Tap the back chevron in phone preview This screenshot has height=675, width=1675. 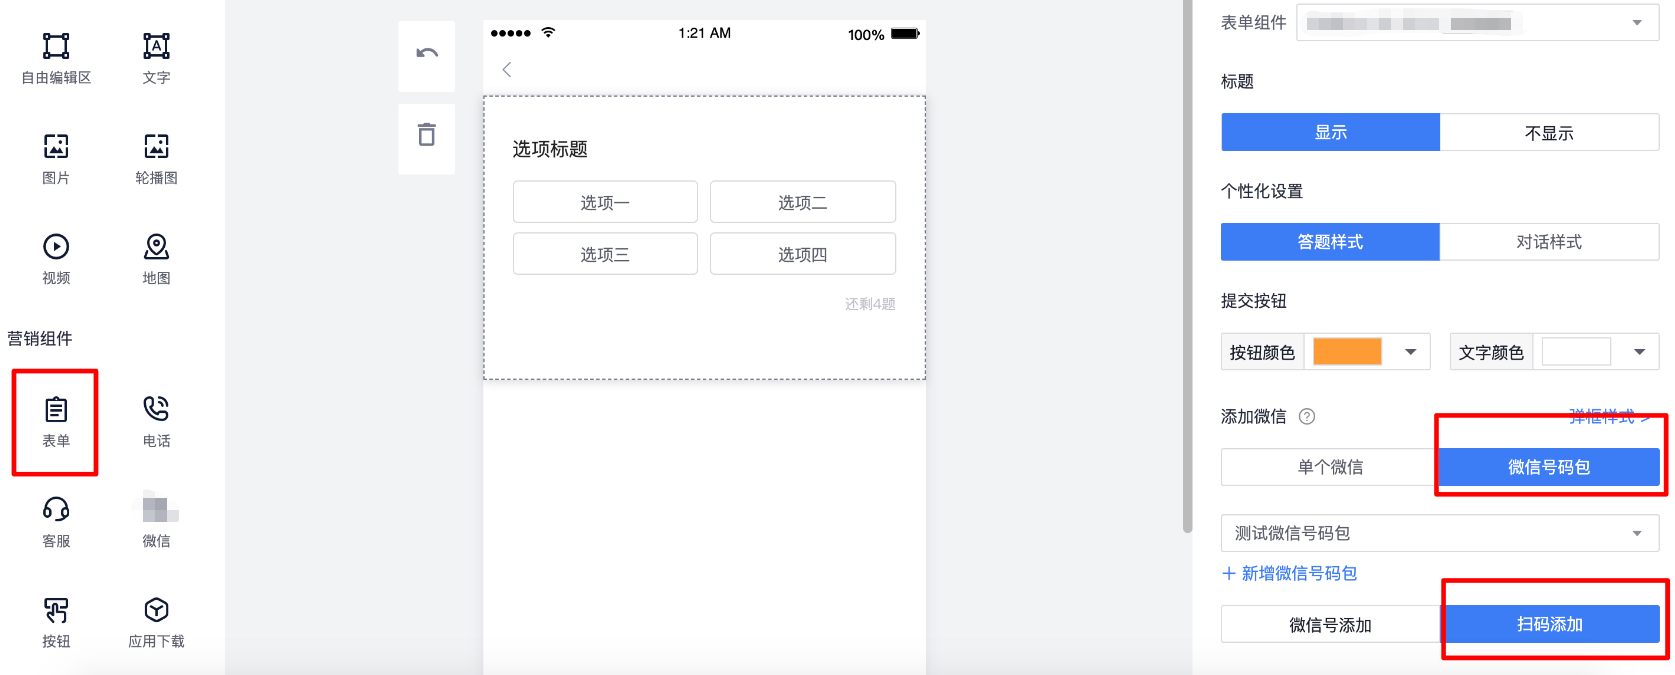tap(507, 69)
